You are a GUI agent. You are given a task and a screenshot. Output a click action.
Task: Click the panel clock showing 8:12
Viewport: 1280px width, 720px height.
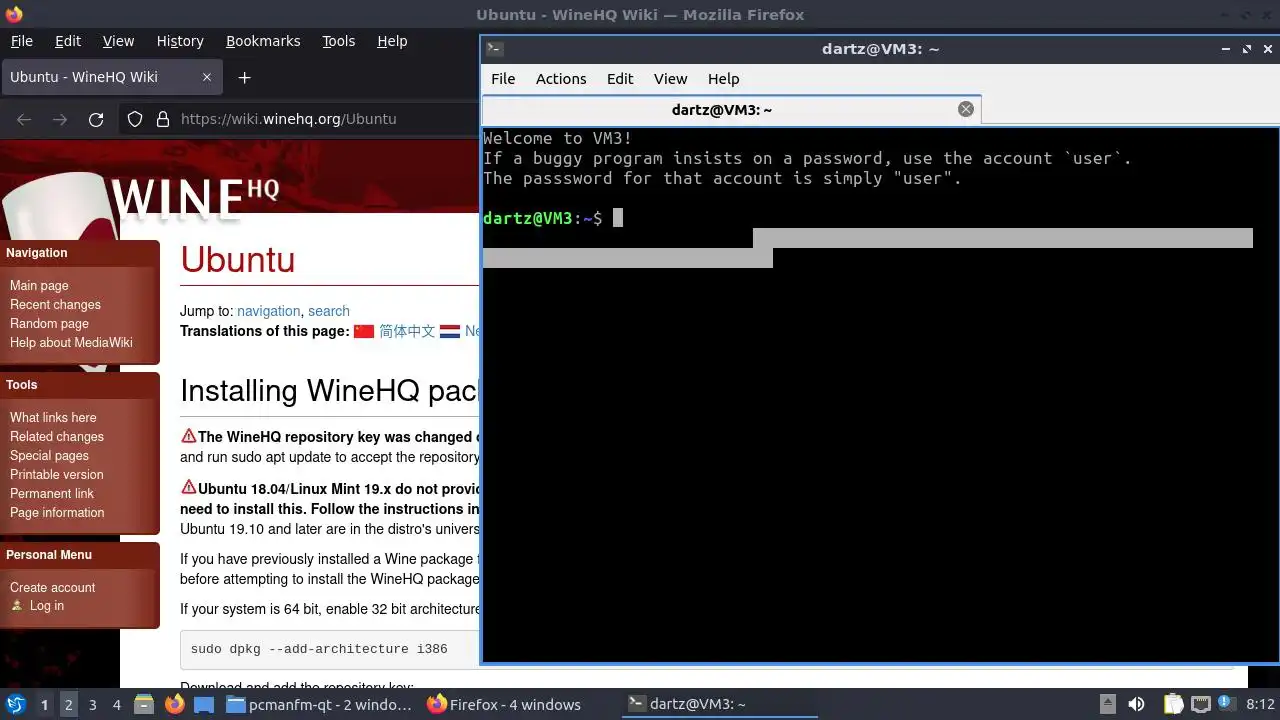tap(1260, 704)
